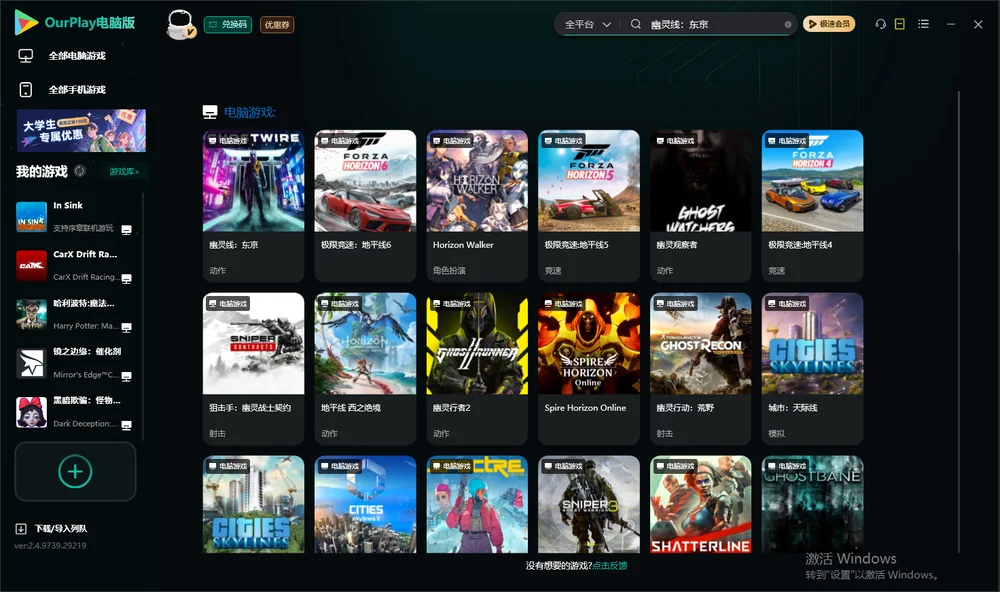Screen dimensions: 1000x592
Task: Open the Shatterline game card
Action: 700,504
